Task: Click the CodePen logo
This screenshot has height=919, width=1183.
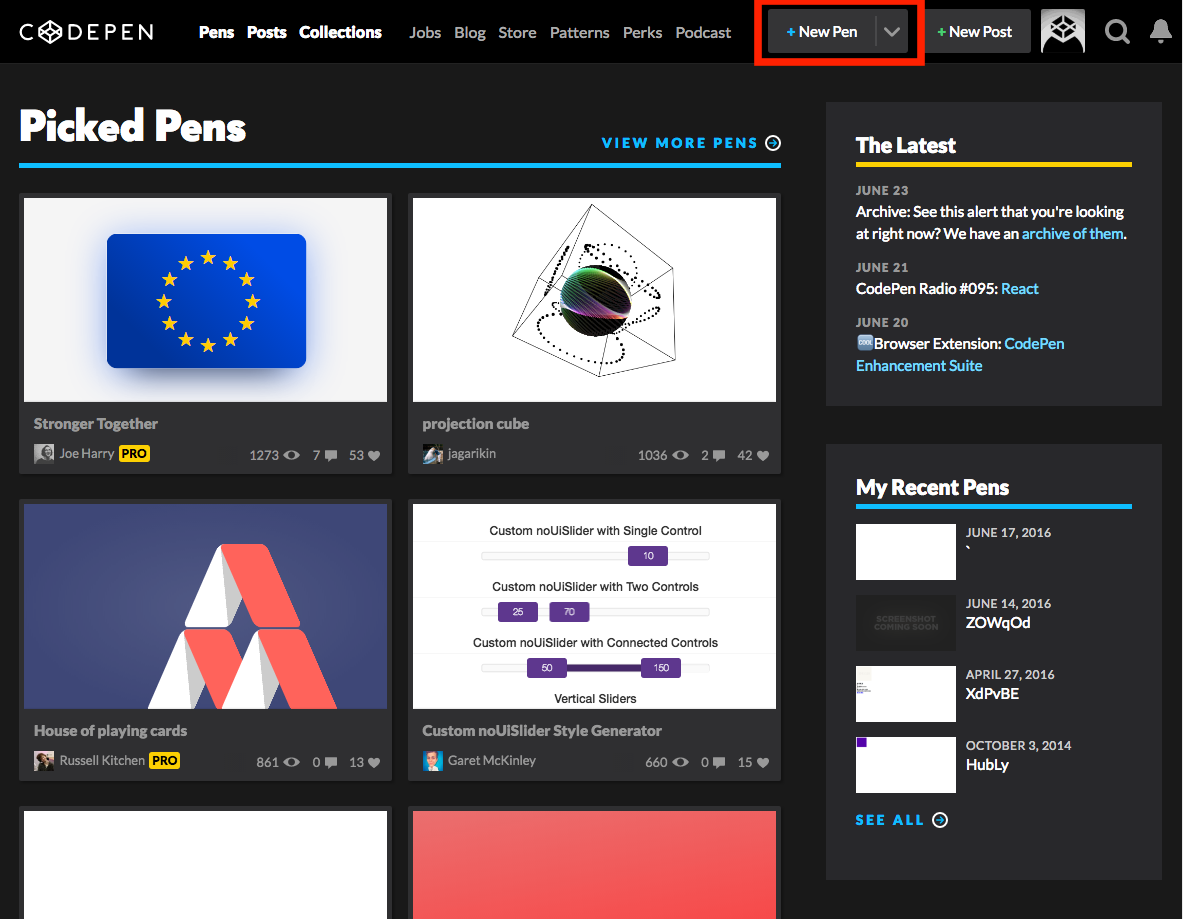Action: coord(87,32)
